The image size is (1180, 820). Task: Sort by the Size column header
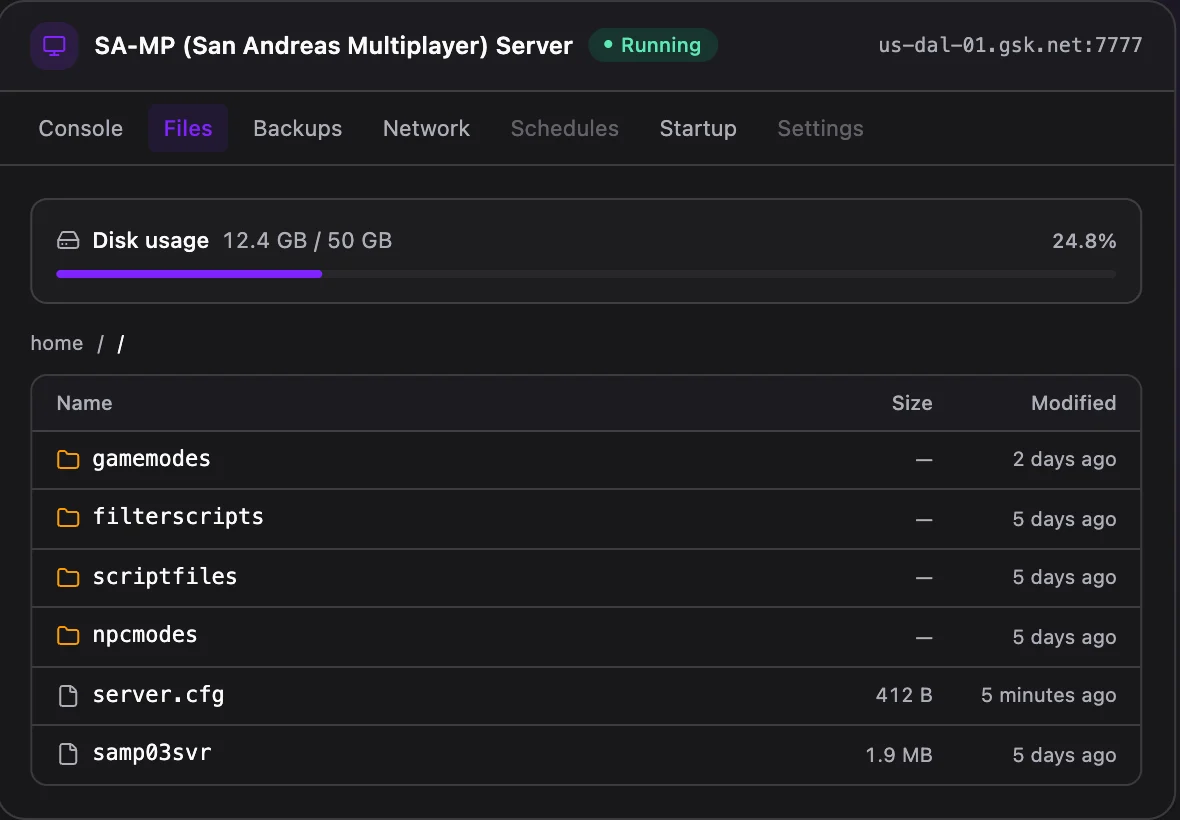(912, 403)
